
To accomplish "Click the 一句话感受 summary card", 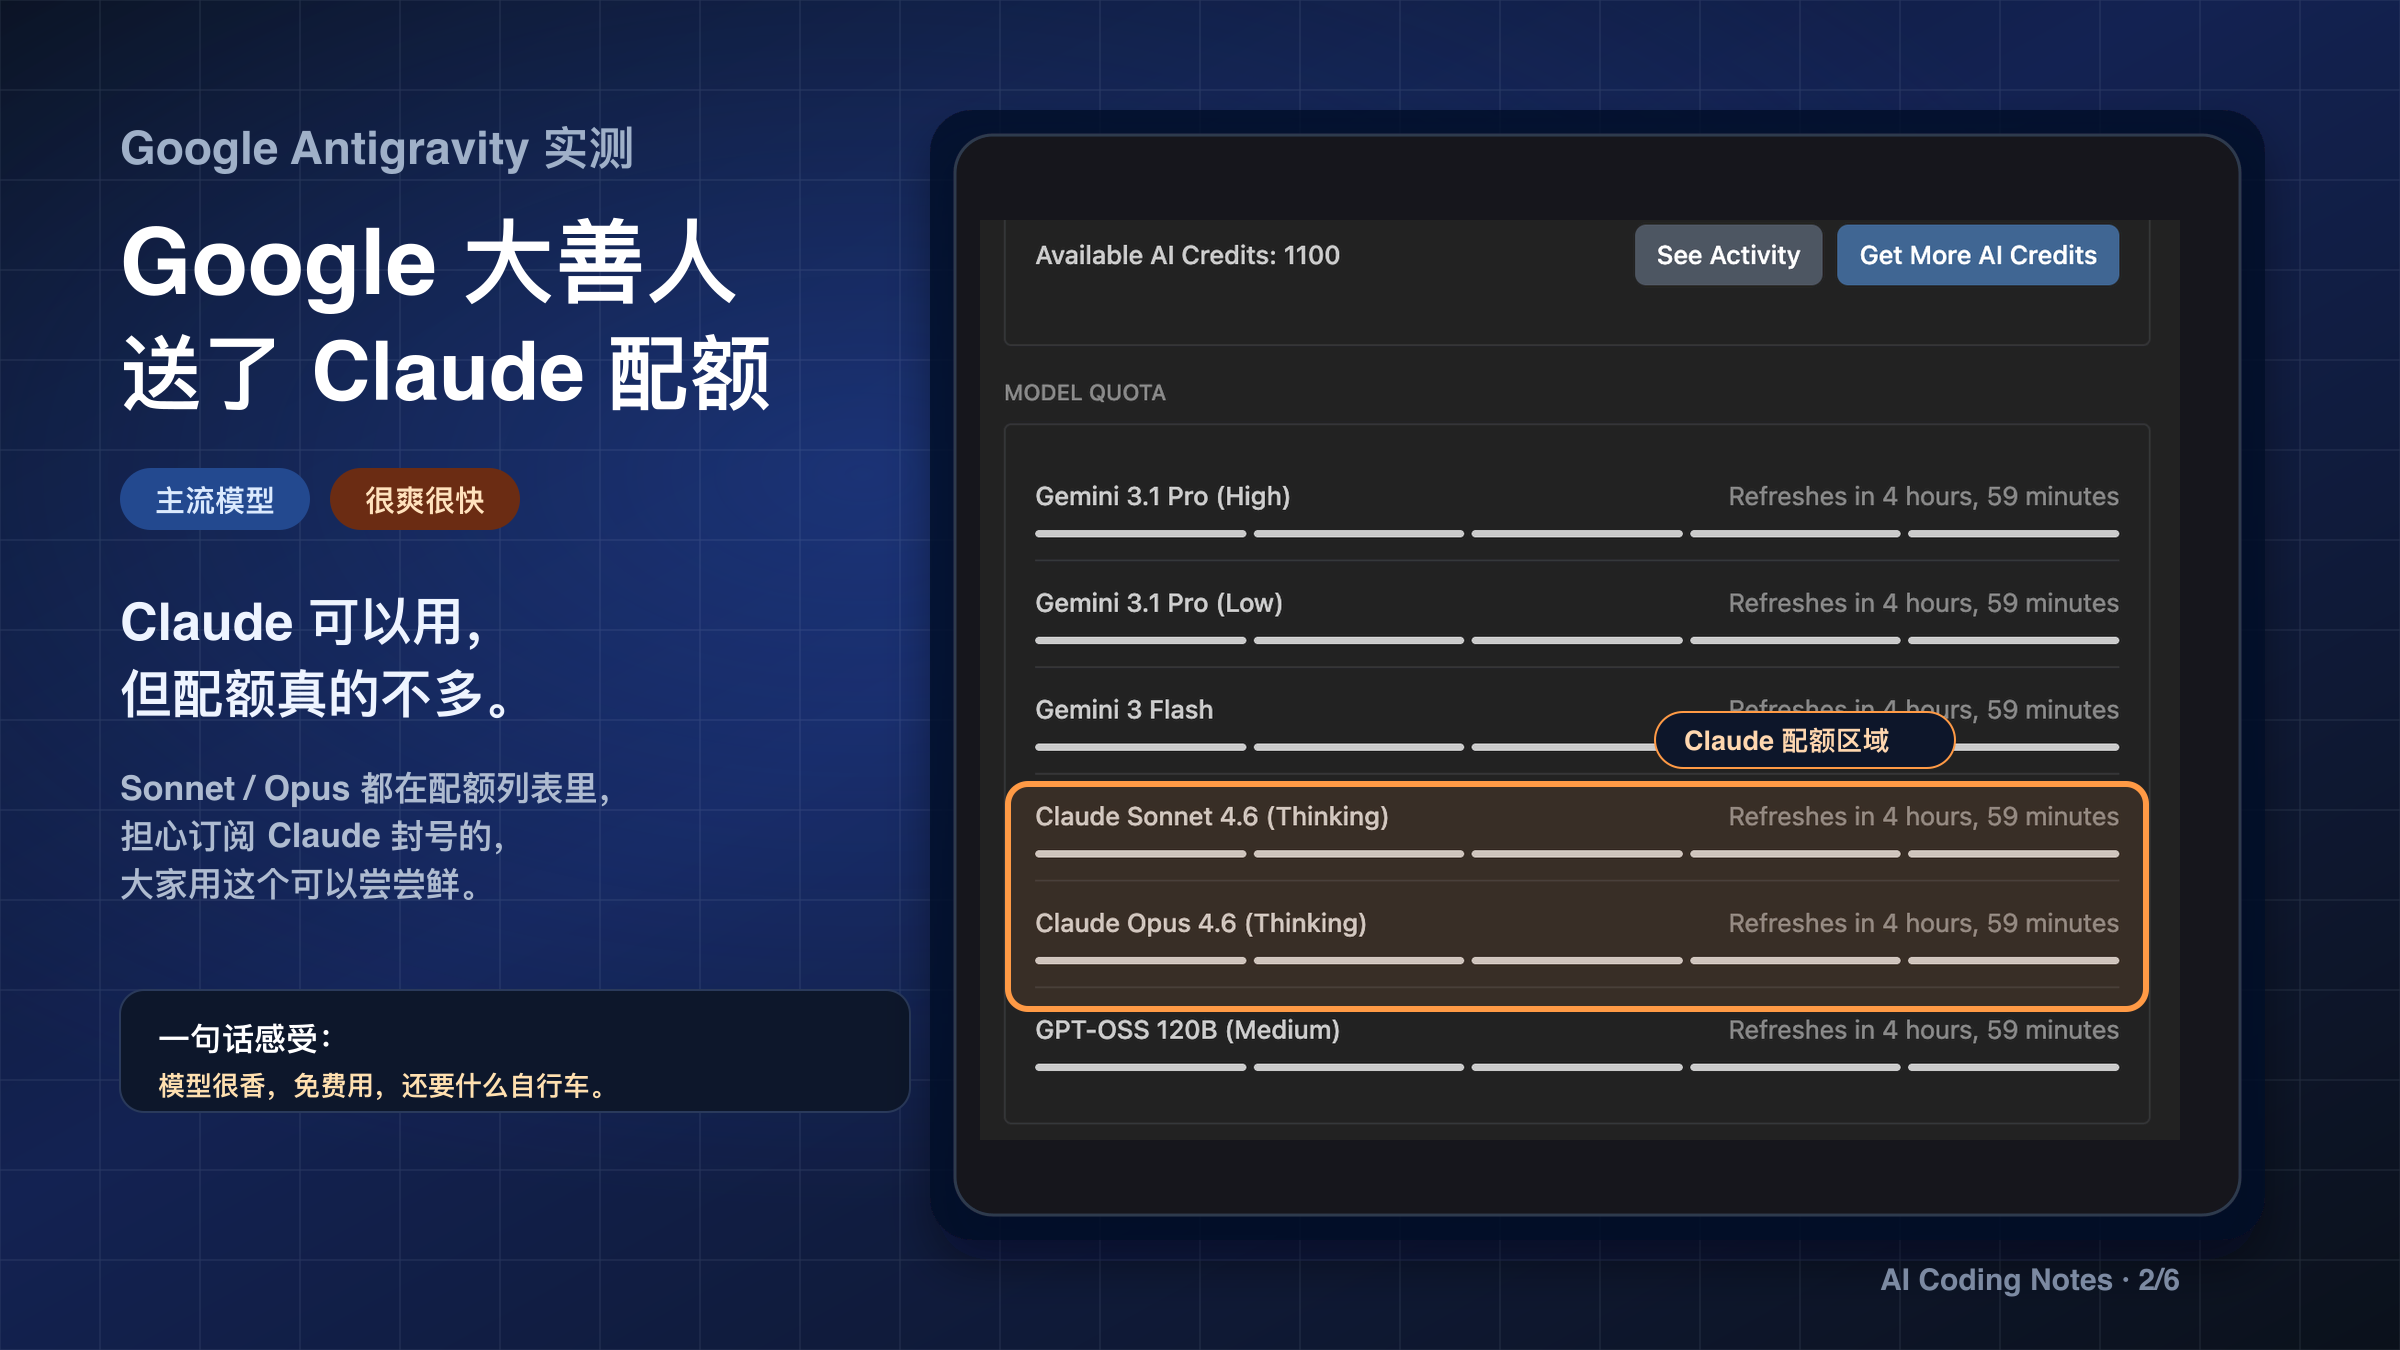I will click(x=514, y=1051).
